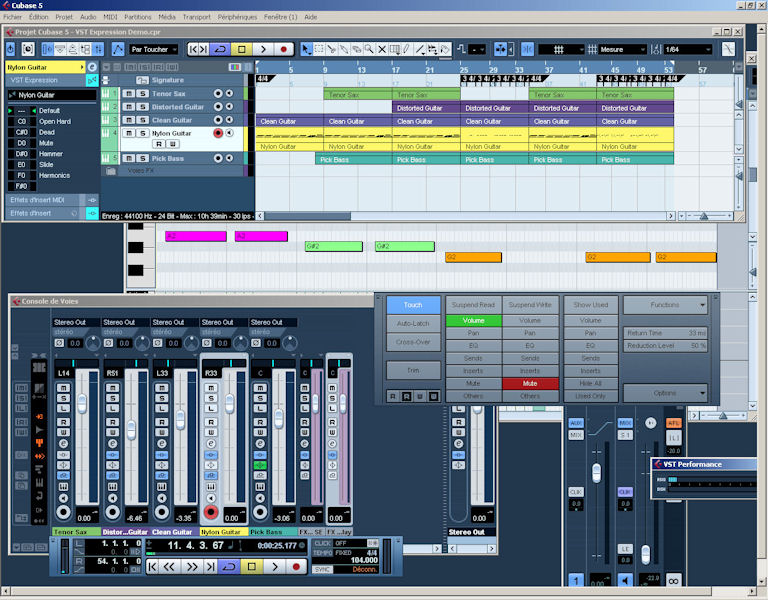
Task: Click the Quantize icon at toolbar end
Action: coord(728,49)
